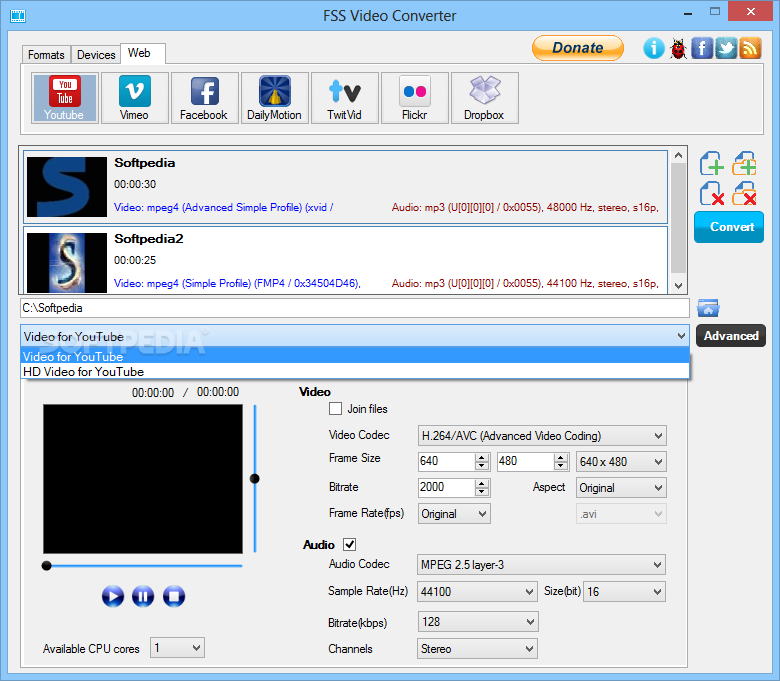Choose the Vimeo preset icon
The height and width of the screenshot is (681, 780).
[135, 97]
